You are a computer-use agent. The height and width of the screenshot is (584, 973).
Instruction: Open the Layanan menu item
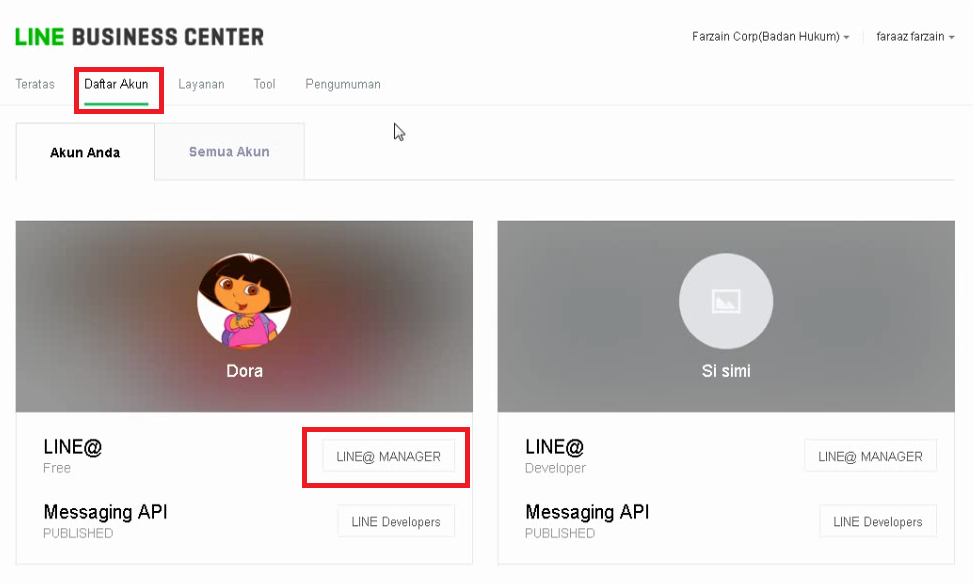pyautogui.click(x=201, y=84)
